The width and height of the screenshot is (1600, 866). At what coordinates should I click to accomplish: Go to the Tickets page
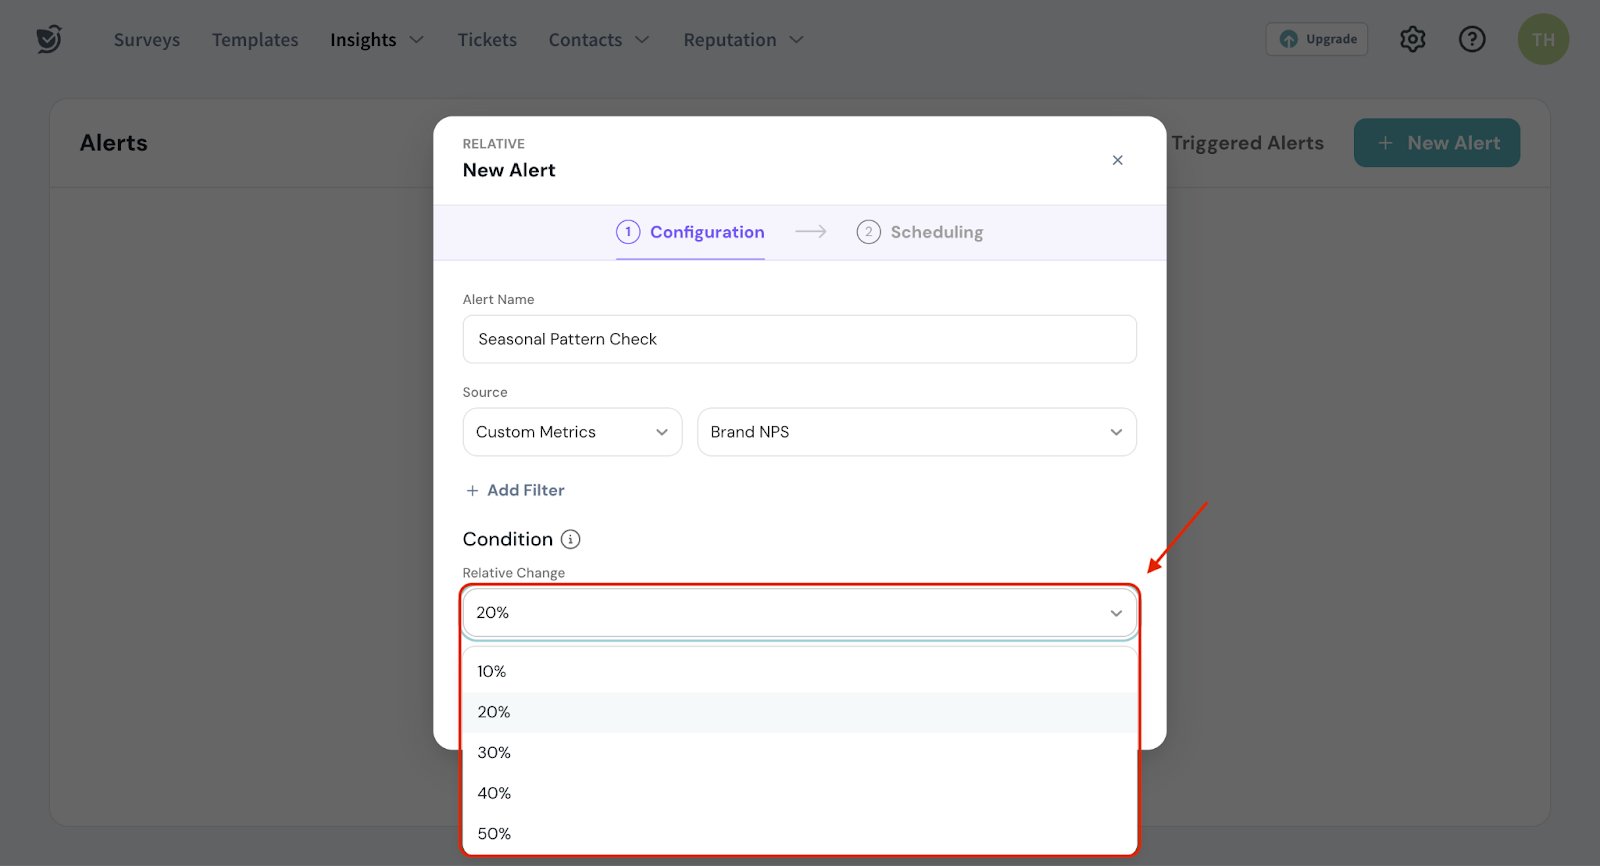(487, 40)
